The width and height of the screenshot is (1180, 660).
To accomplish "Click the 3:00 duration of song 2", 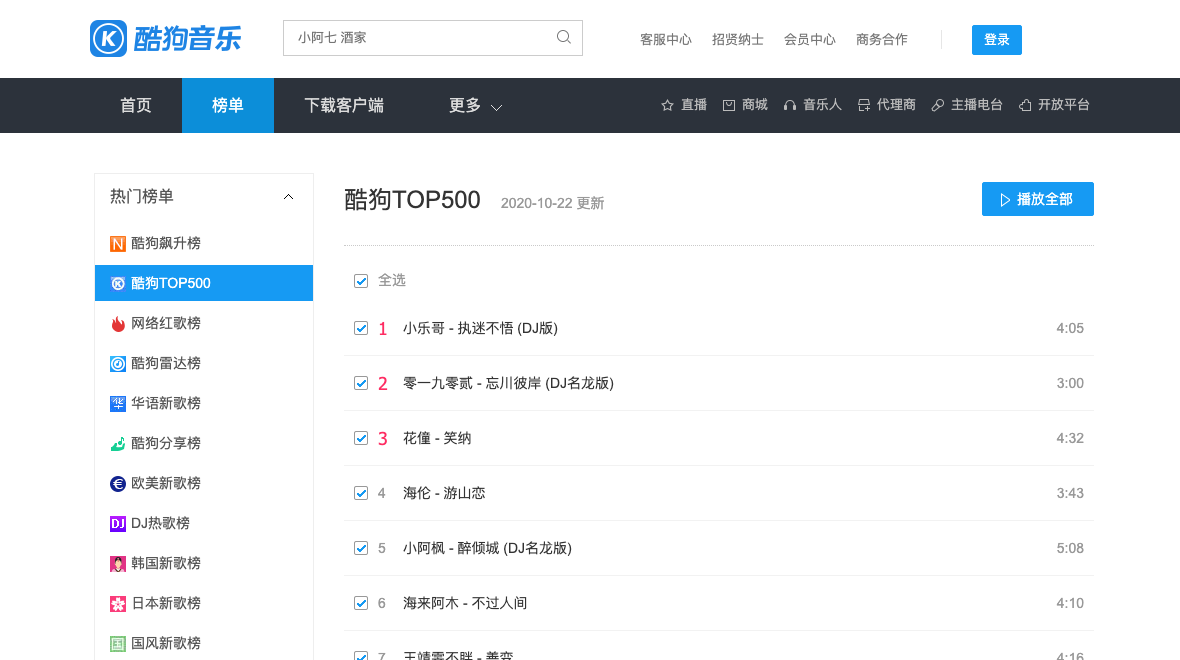I will [1069, 383].
